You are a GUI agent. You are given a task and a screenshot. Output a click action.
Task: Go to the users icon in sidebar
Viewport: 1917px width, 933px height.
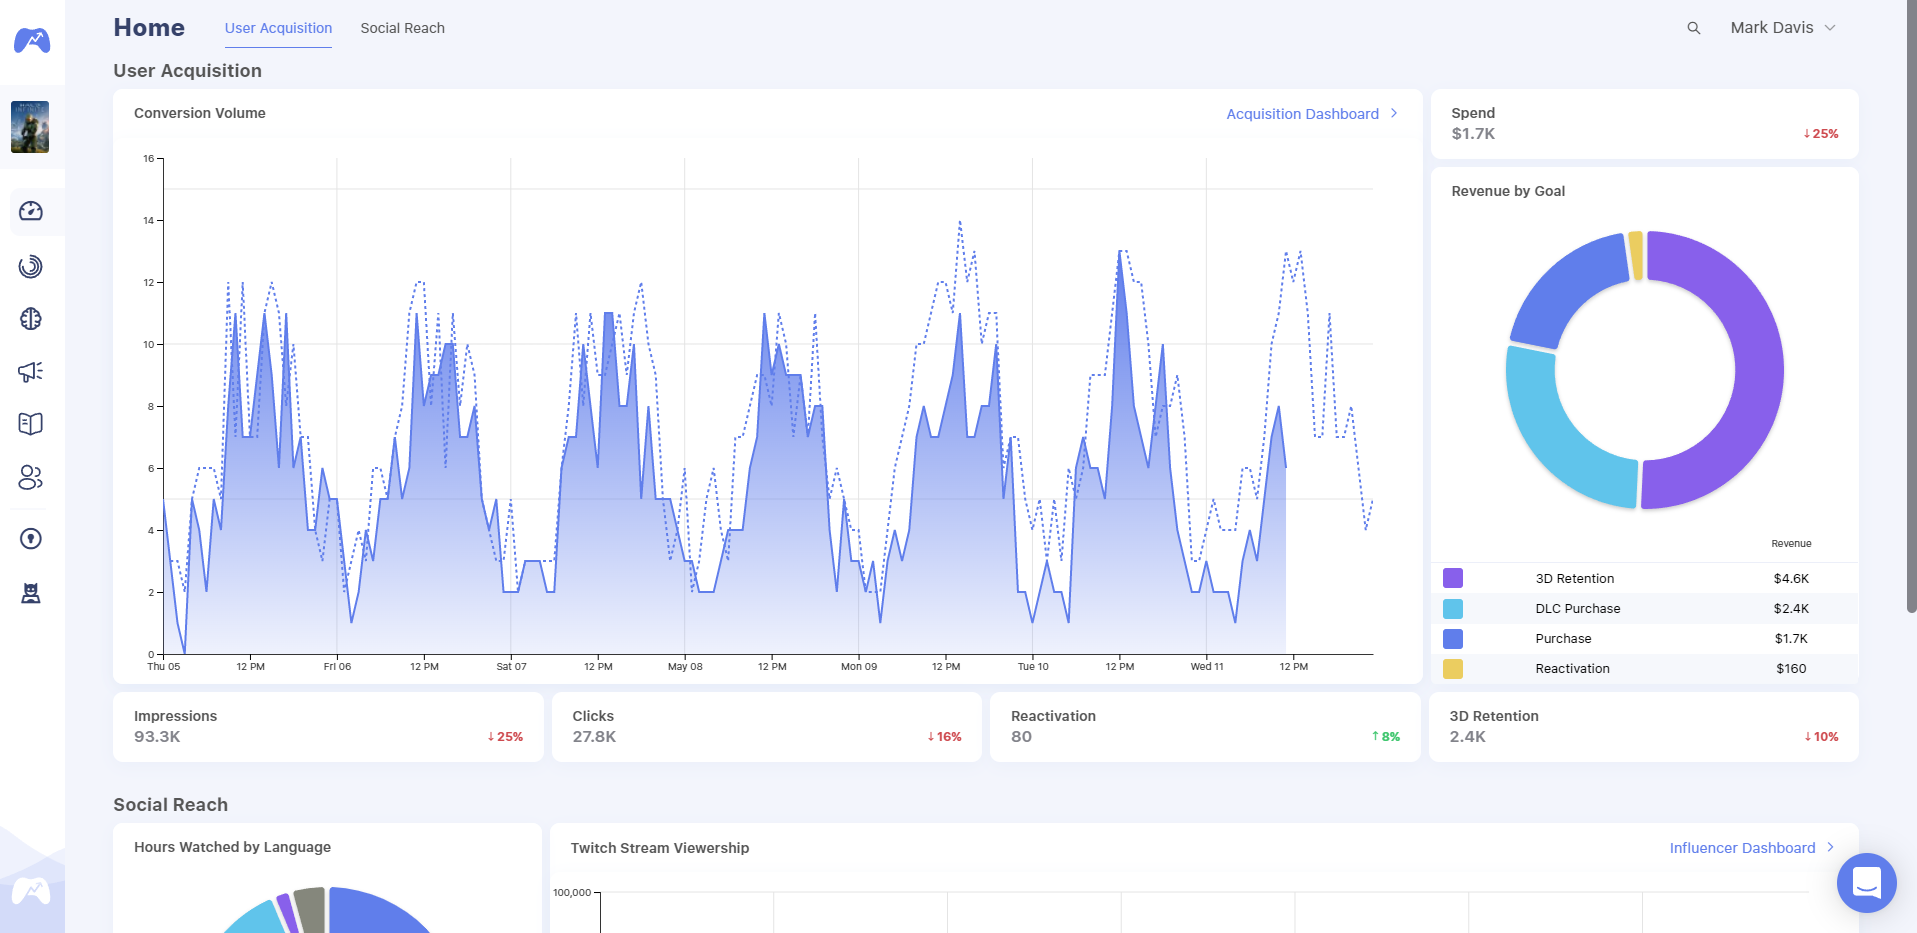tap(31, 478)
